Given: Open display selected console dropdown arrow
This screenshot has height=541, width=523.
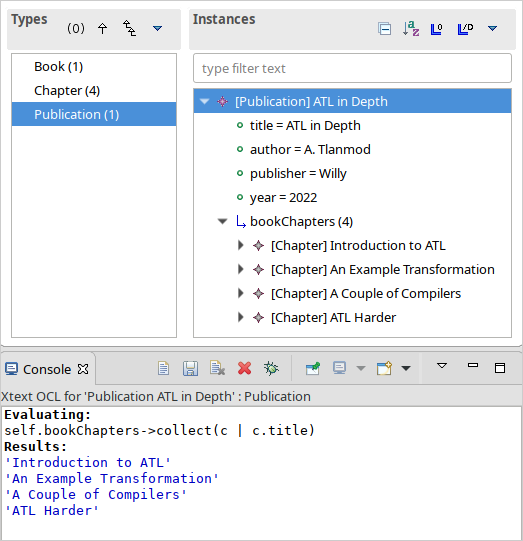Looking at the screenshot, I should [x=361, y=368].
